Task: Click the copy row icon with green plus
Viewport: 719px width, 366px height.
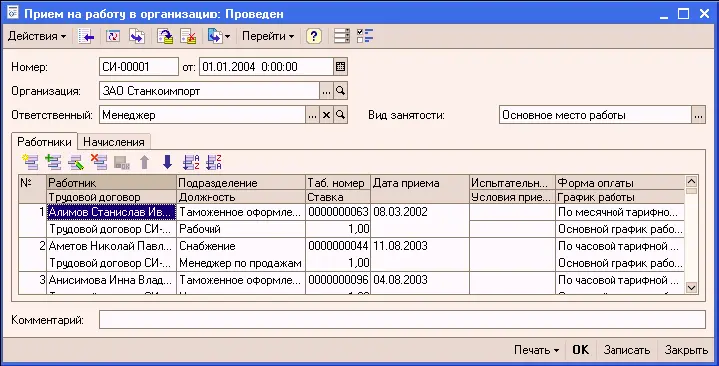Action: pos(53,162)
